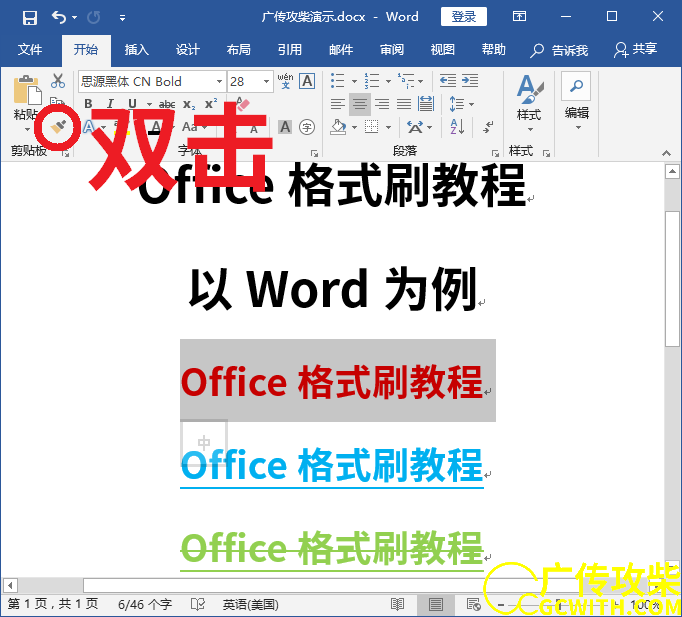
Task: Sort text with the A-Z icon
Action: 457,127
